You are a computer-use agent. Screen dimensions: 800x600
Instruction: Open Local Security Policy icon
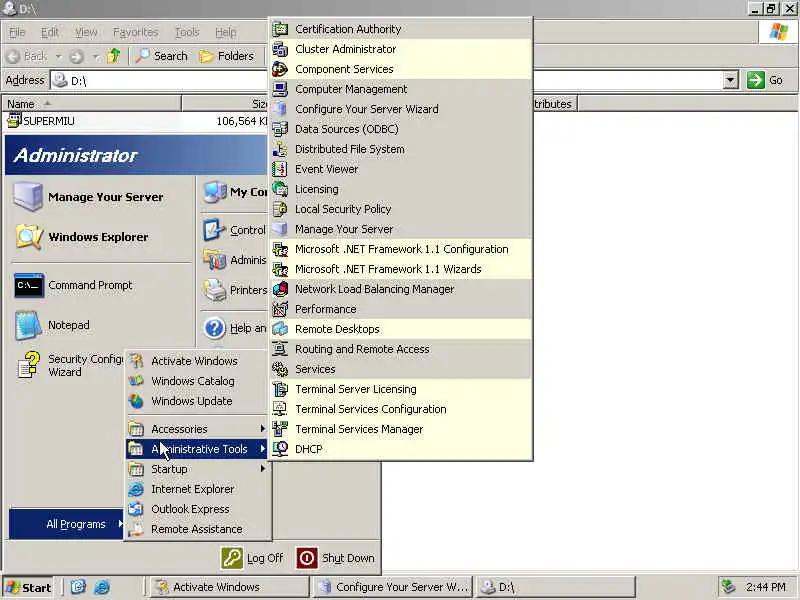280,209
